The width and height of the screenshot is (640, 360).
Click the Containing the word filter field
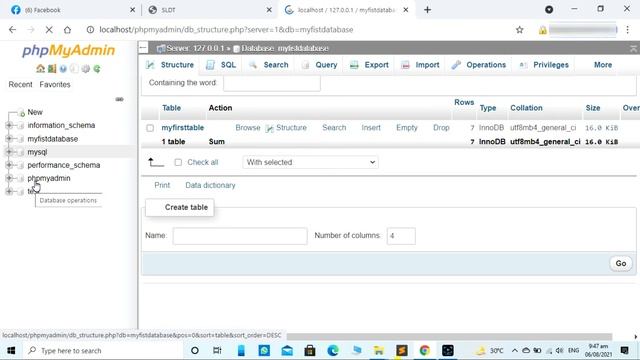point(272,83)
